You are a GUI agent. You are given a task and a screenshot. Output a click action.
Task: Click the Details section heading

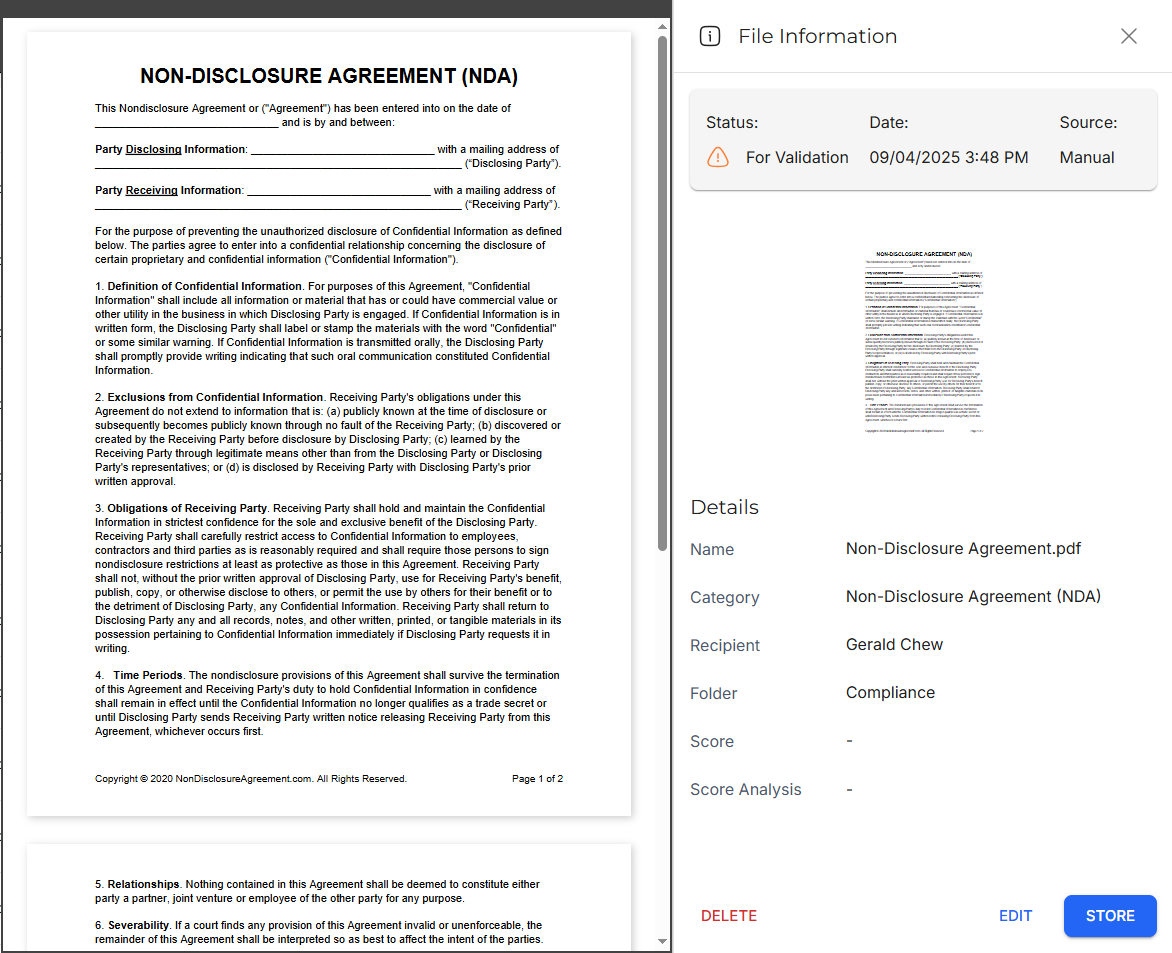[x=724, y=507]
